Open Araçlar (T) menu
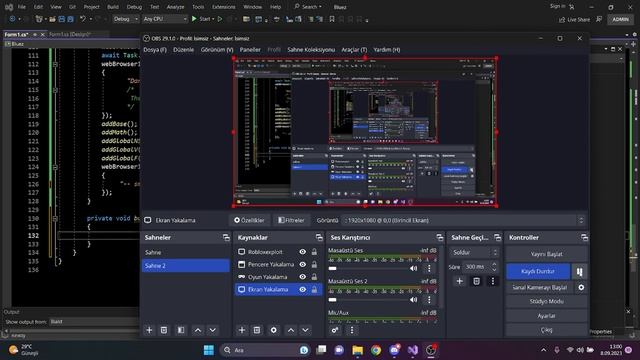 pos(354,50)
